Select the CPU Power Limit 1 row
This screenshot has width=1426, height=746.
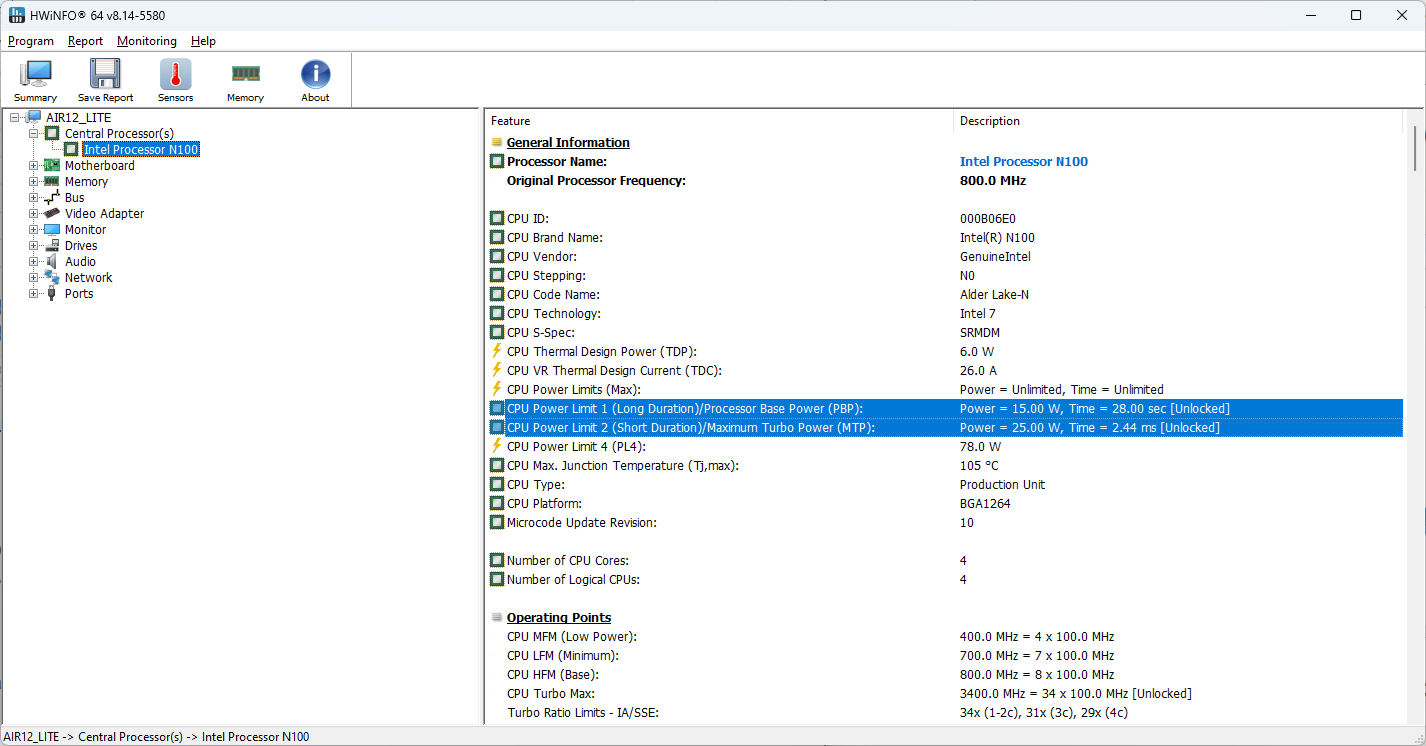point(945,408)
